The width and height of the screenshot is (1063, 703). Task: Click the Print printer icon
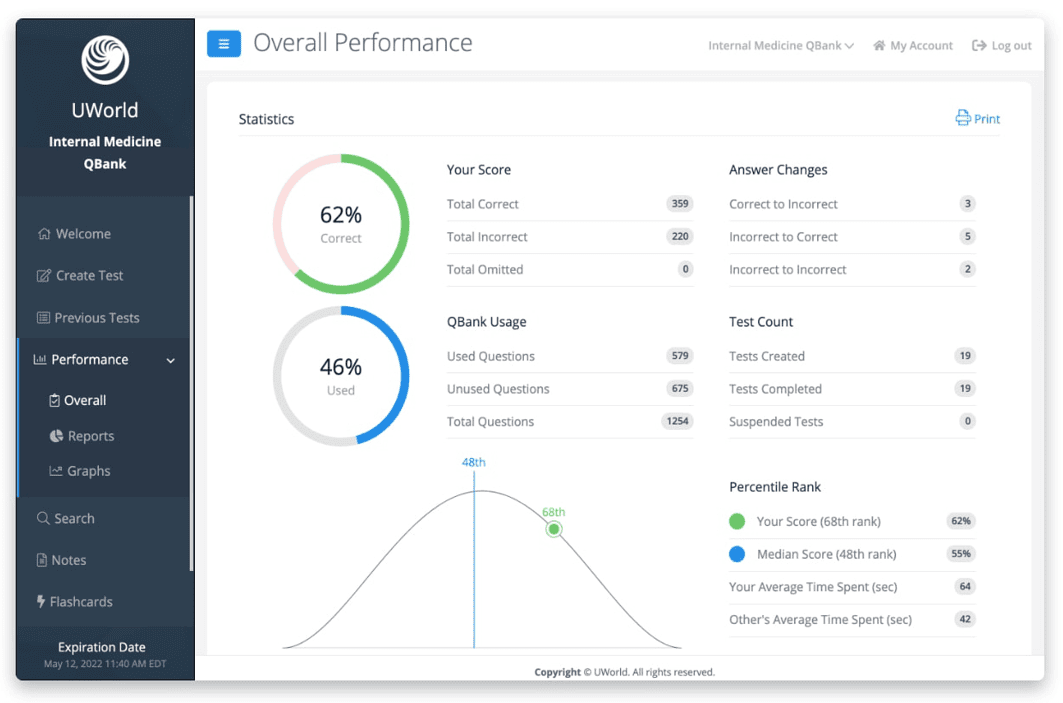pos(963,118)
